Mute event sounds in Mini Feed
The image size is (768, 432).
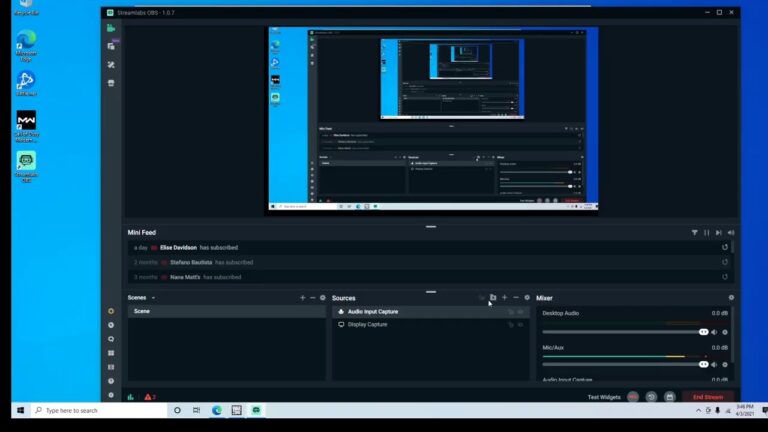pyautogui.click(x=731, y=233)
